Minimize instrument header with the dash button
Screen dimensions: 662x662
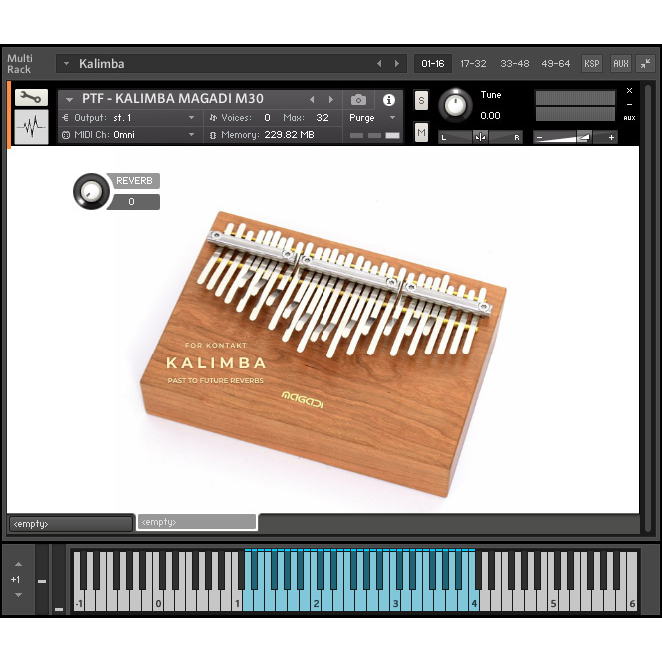point(629,104)
